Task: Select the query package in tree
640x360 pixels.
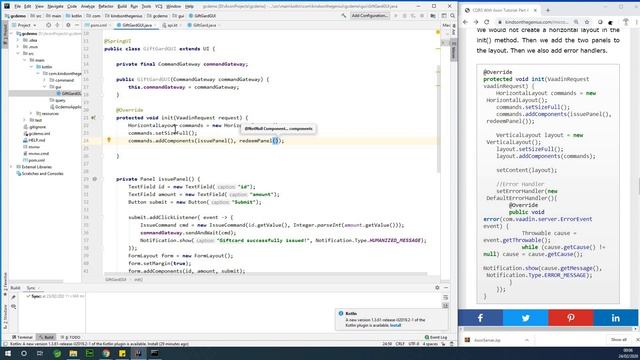Action: pyautogui.click(x=58, y=100)
